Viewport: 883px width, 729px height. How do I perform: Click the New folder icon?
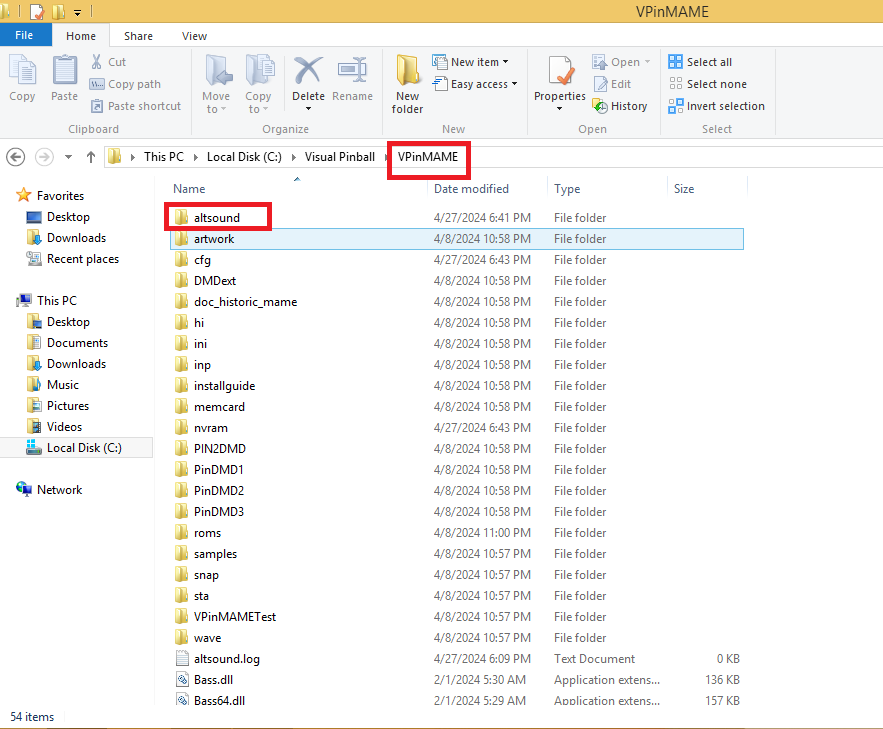(x=408, y=70)
